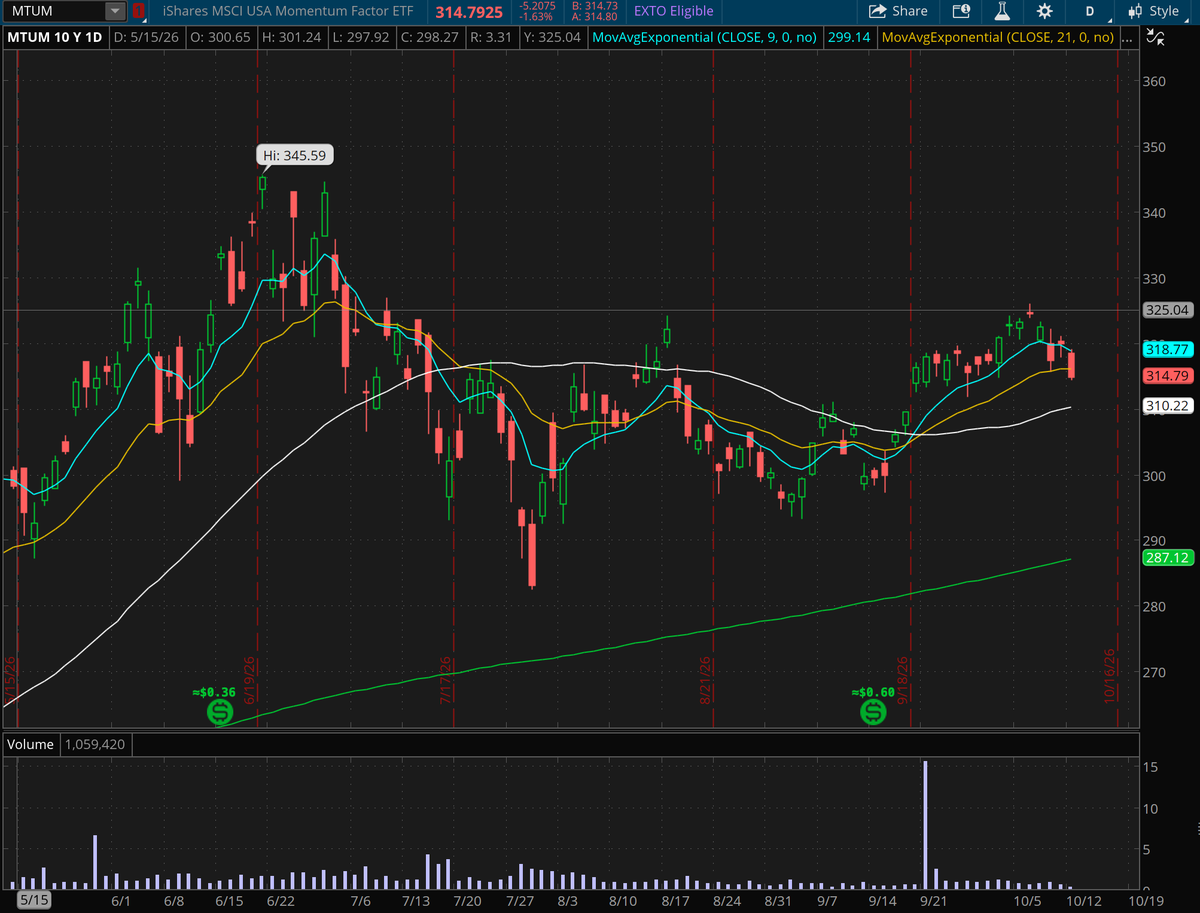Image resolution: width=1200 pixels, height=913 pixels.
Task: Click the red 314.79 last price bubble
Action: [1168, 376]
